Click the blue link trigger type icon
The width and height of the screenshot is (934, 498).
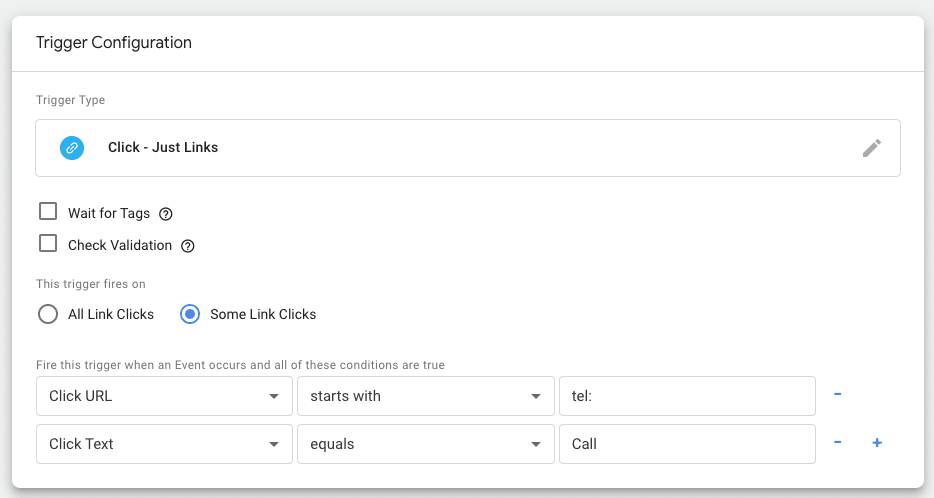(x=71, y=148)
